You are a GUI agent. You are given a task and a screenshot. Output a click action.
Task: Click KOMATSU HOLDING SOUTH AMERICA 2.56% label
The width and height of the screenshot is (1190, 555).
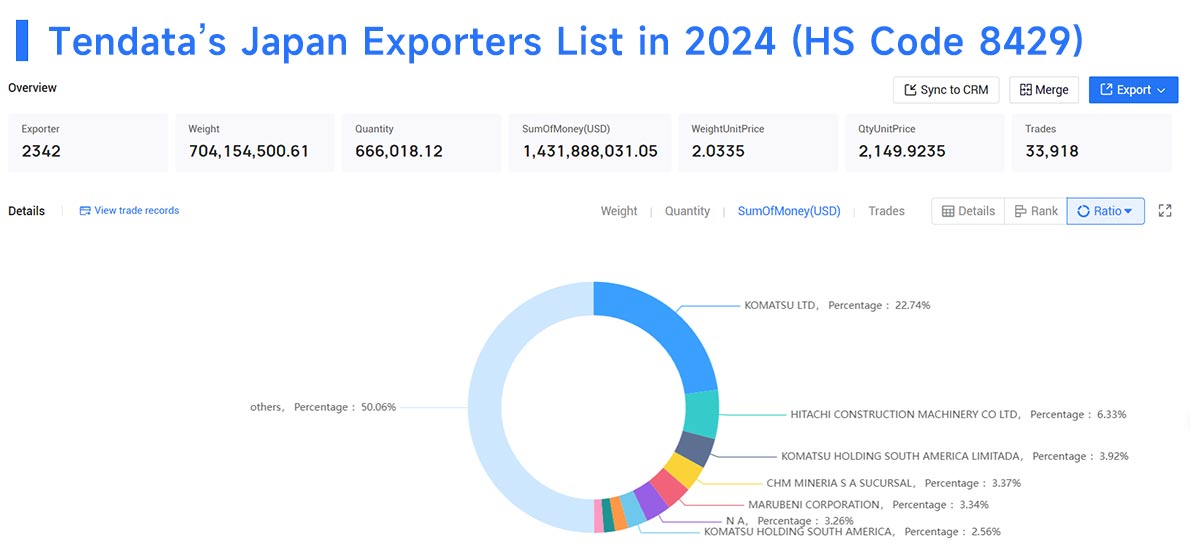pos(852,531)
